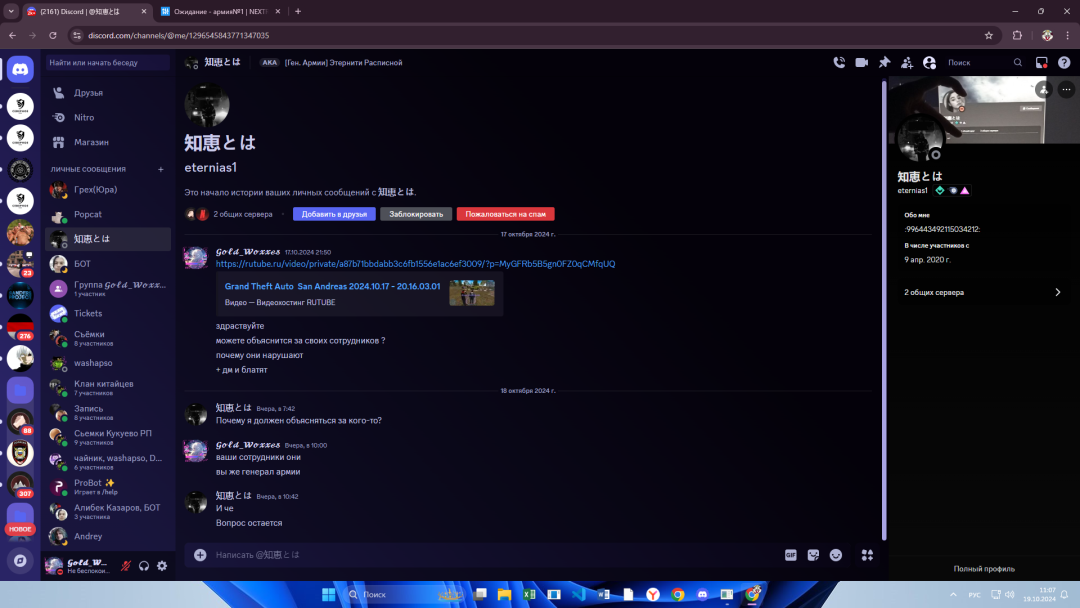Open attachment plus menu in message box
Image resolution: width=1080 pixels, height=608 pixels.
point(200,555)
